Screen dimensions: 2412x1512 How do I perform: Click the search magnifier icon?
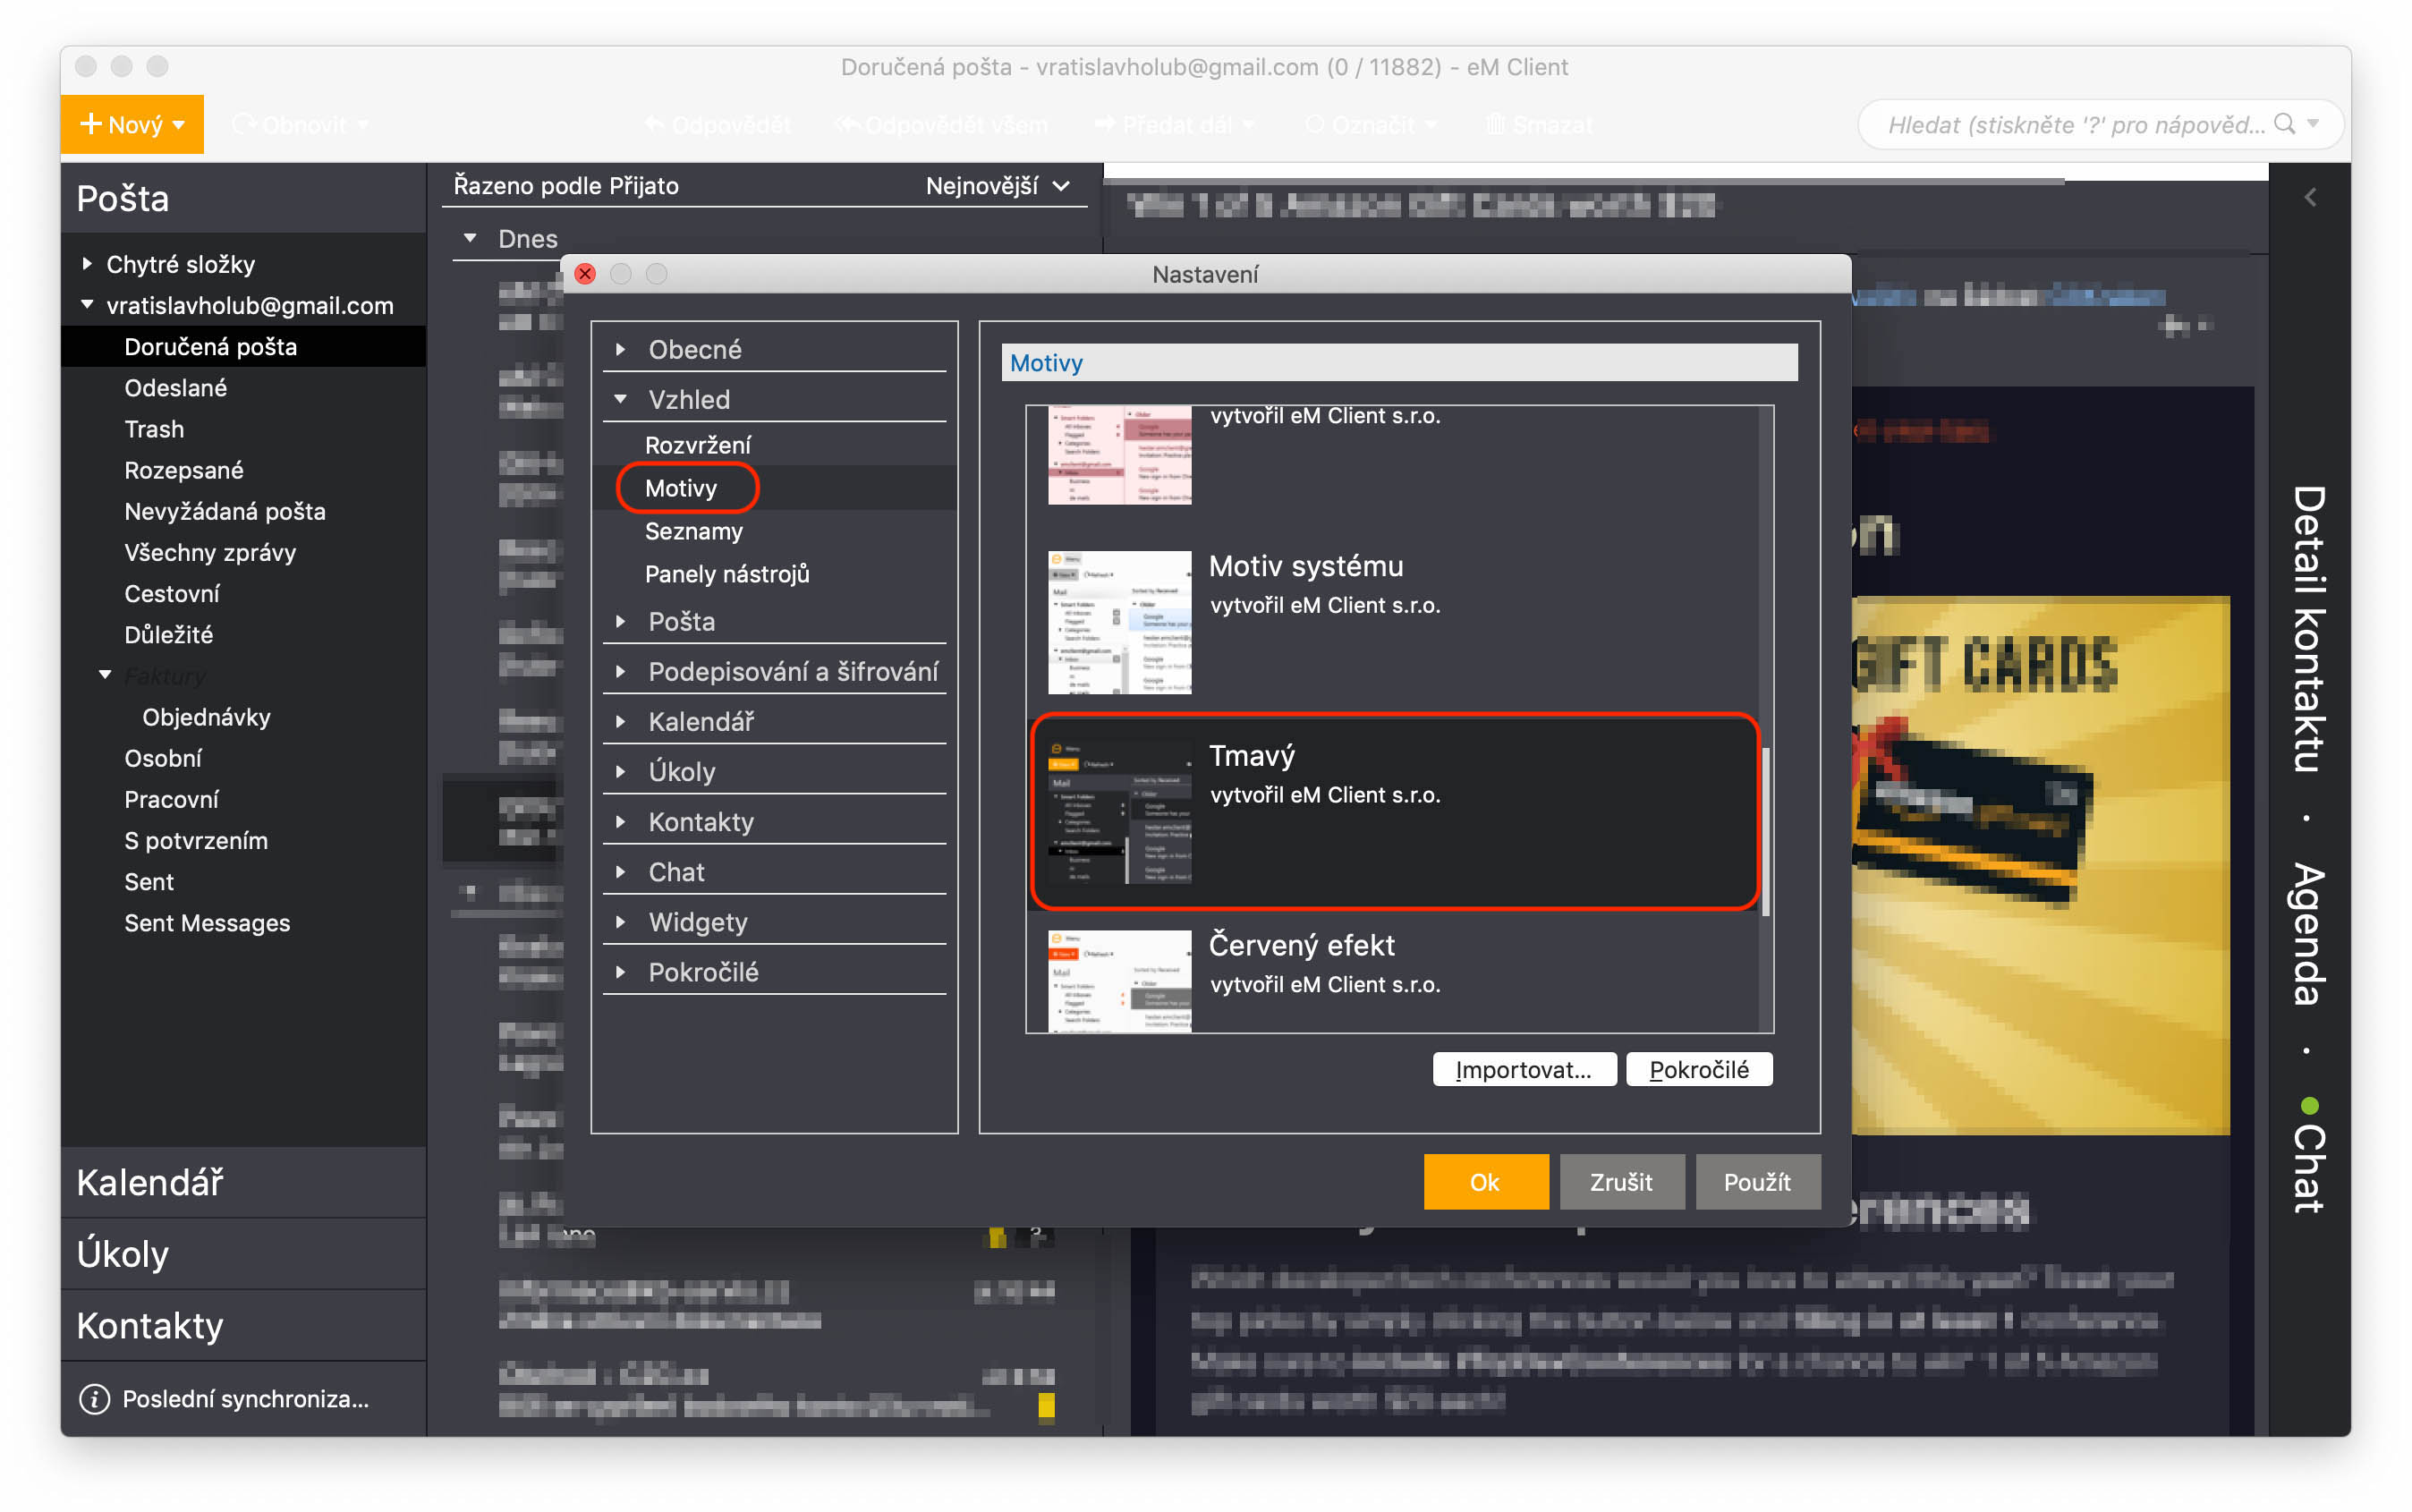tap(2284, 124)
